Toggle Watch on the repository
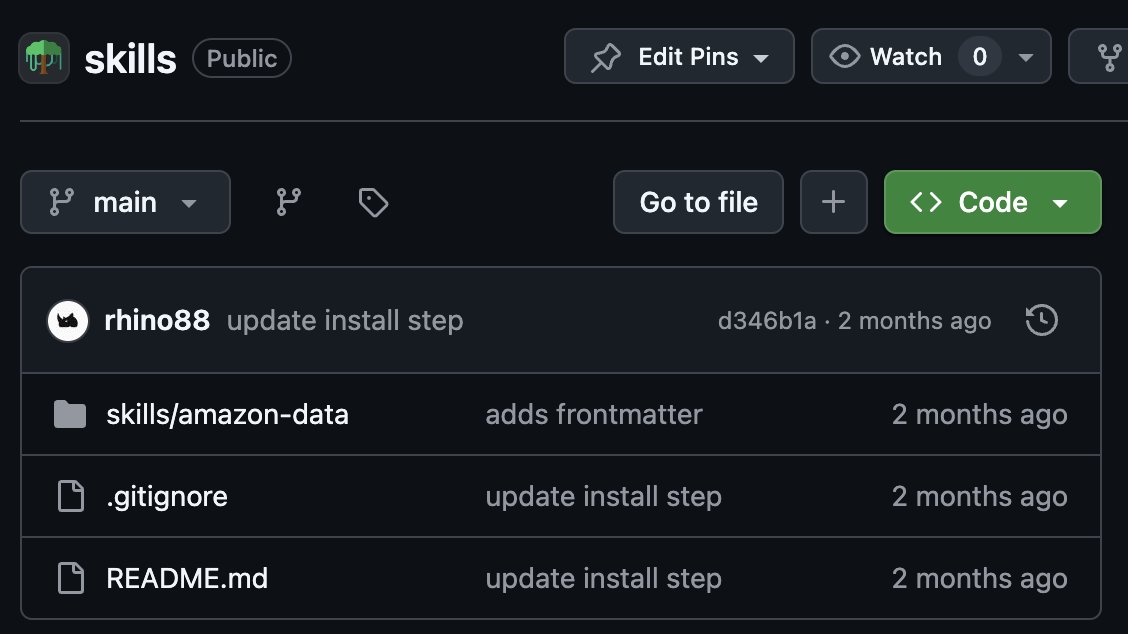The height and width of the screenshot is (634, 1128). coord(886,57)
